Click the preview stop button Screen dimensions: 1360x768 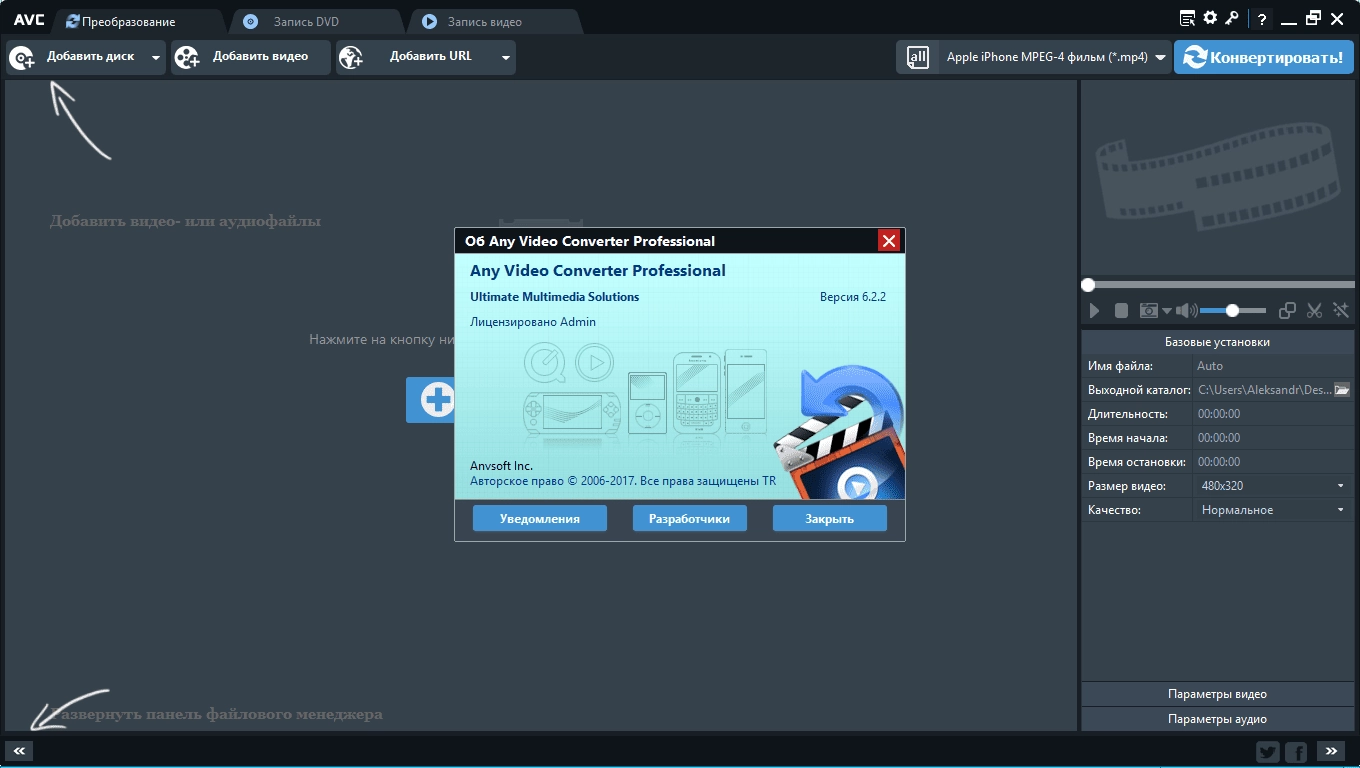[x=1121, y=311]
